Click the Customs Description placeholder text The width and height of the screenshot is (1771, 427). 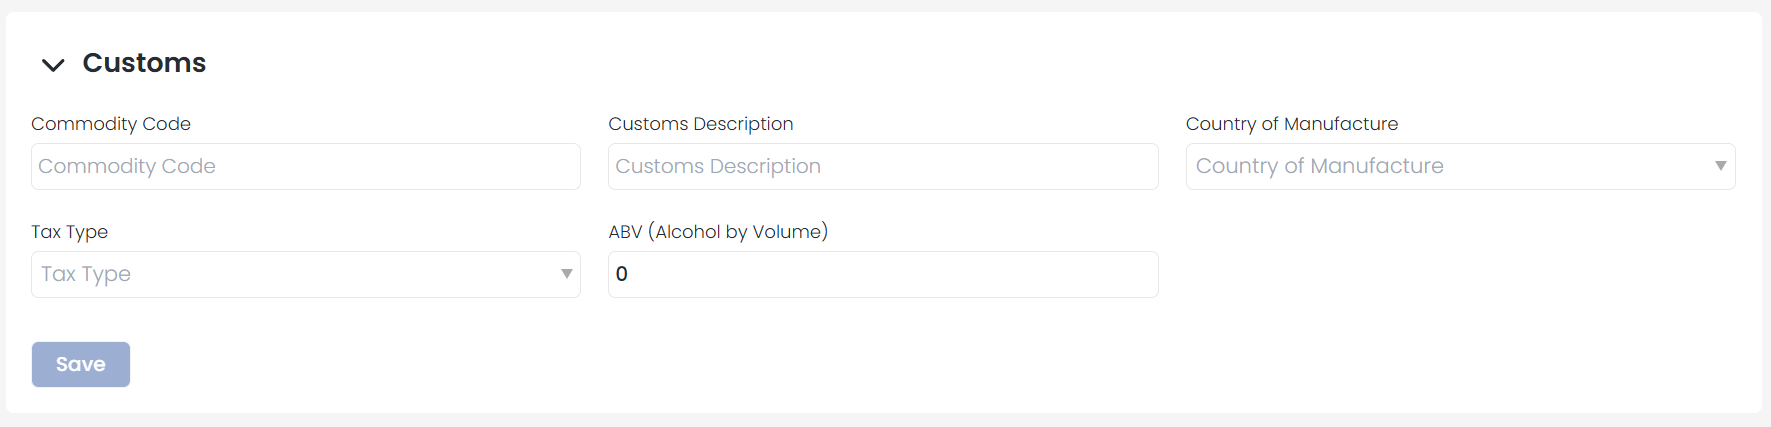[x=718, y=166]
